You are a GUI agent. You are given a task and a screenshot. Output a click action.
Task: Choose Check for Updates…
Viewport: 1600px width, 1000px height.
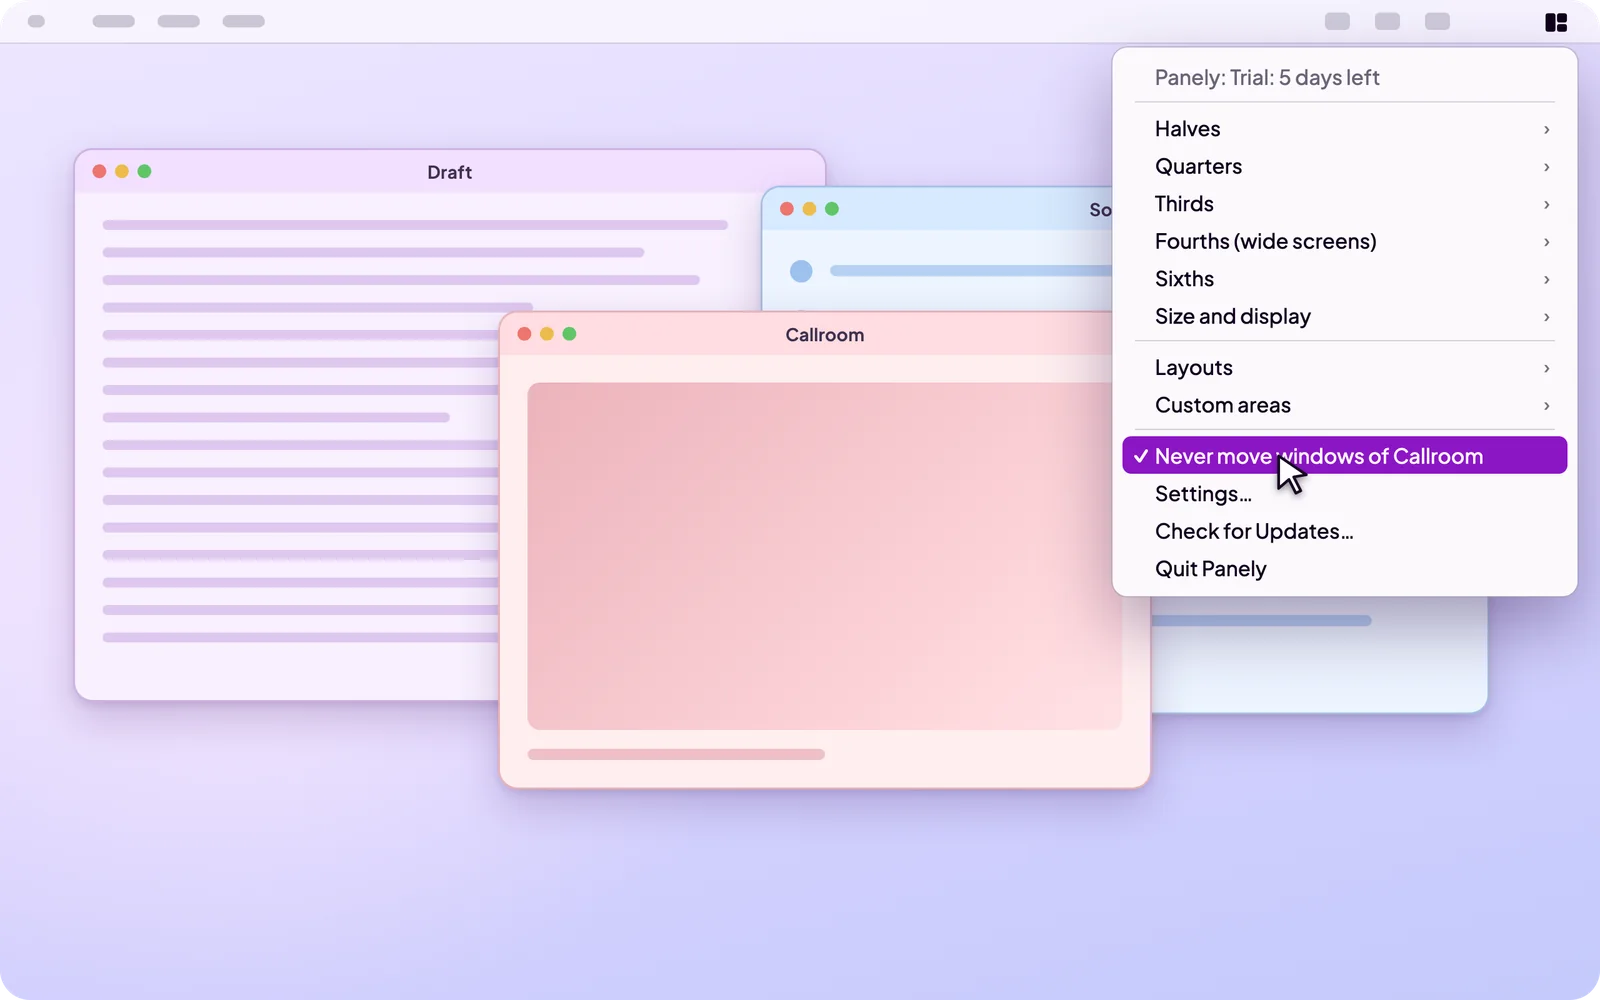pyautogui.click(x=1344, y=532)
